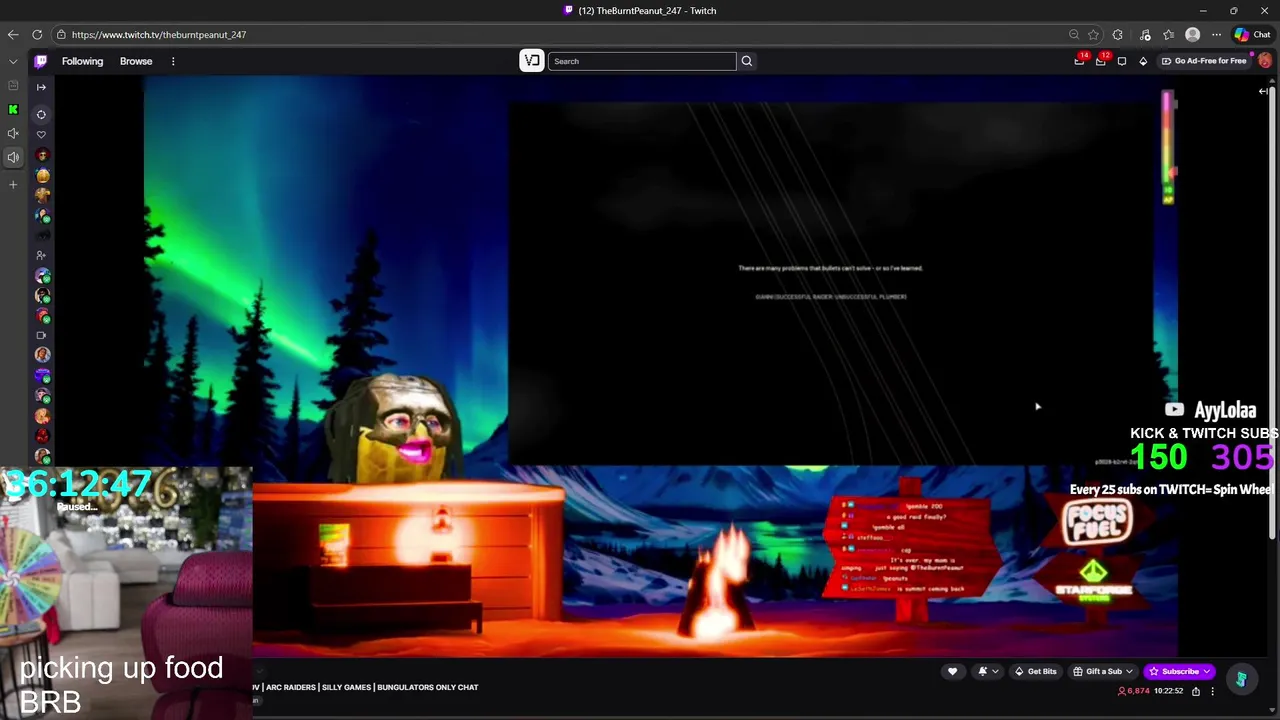Open browser Settings and more menu

[1217, 34]
